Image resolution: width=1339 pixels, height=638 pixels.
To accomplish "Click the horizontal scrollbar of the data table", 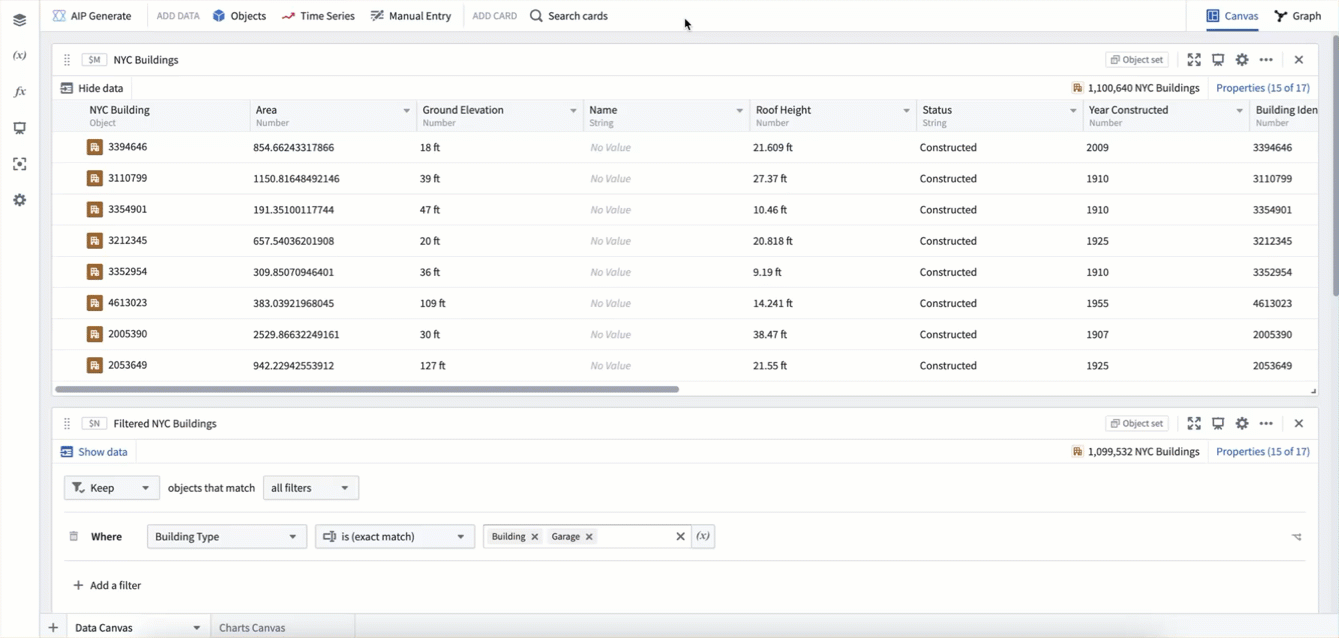I will 367,389.
